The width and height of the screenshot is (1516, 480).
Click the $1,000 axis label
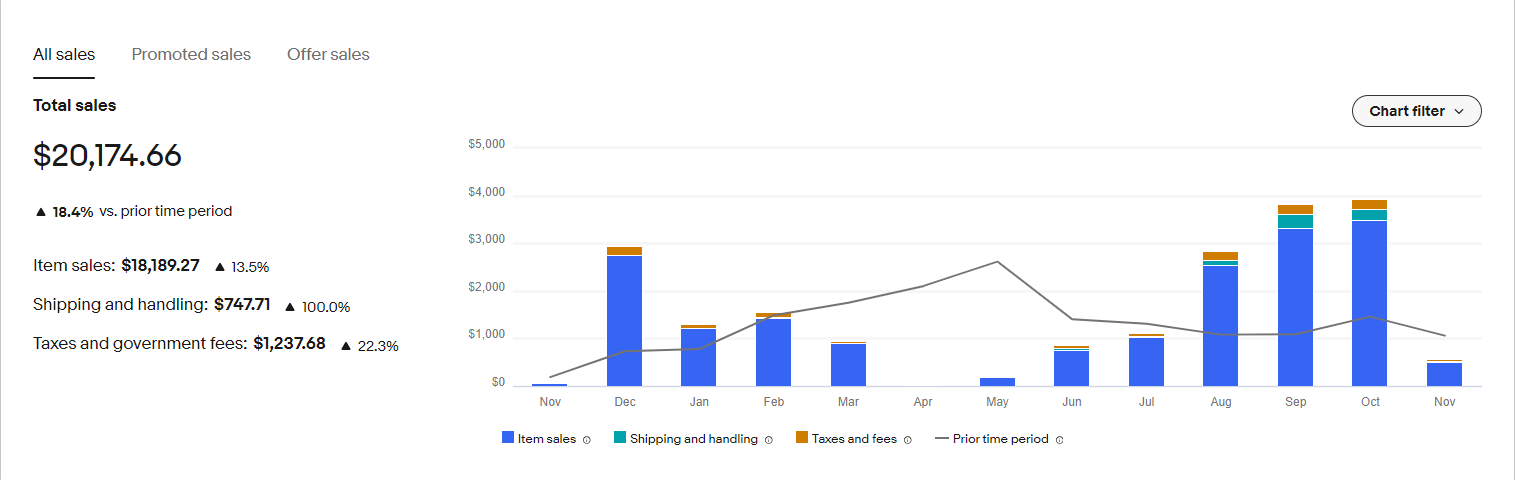pos(486,335)
